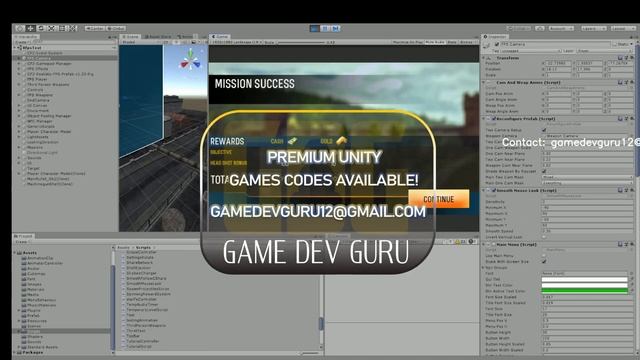Toggle Two Camera Setup checkbox

coord(544,130)
